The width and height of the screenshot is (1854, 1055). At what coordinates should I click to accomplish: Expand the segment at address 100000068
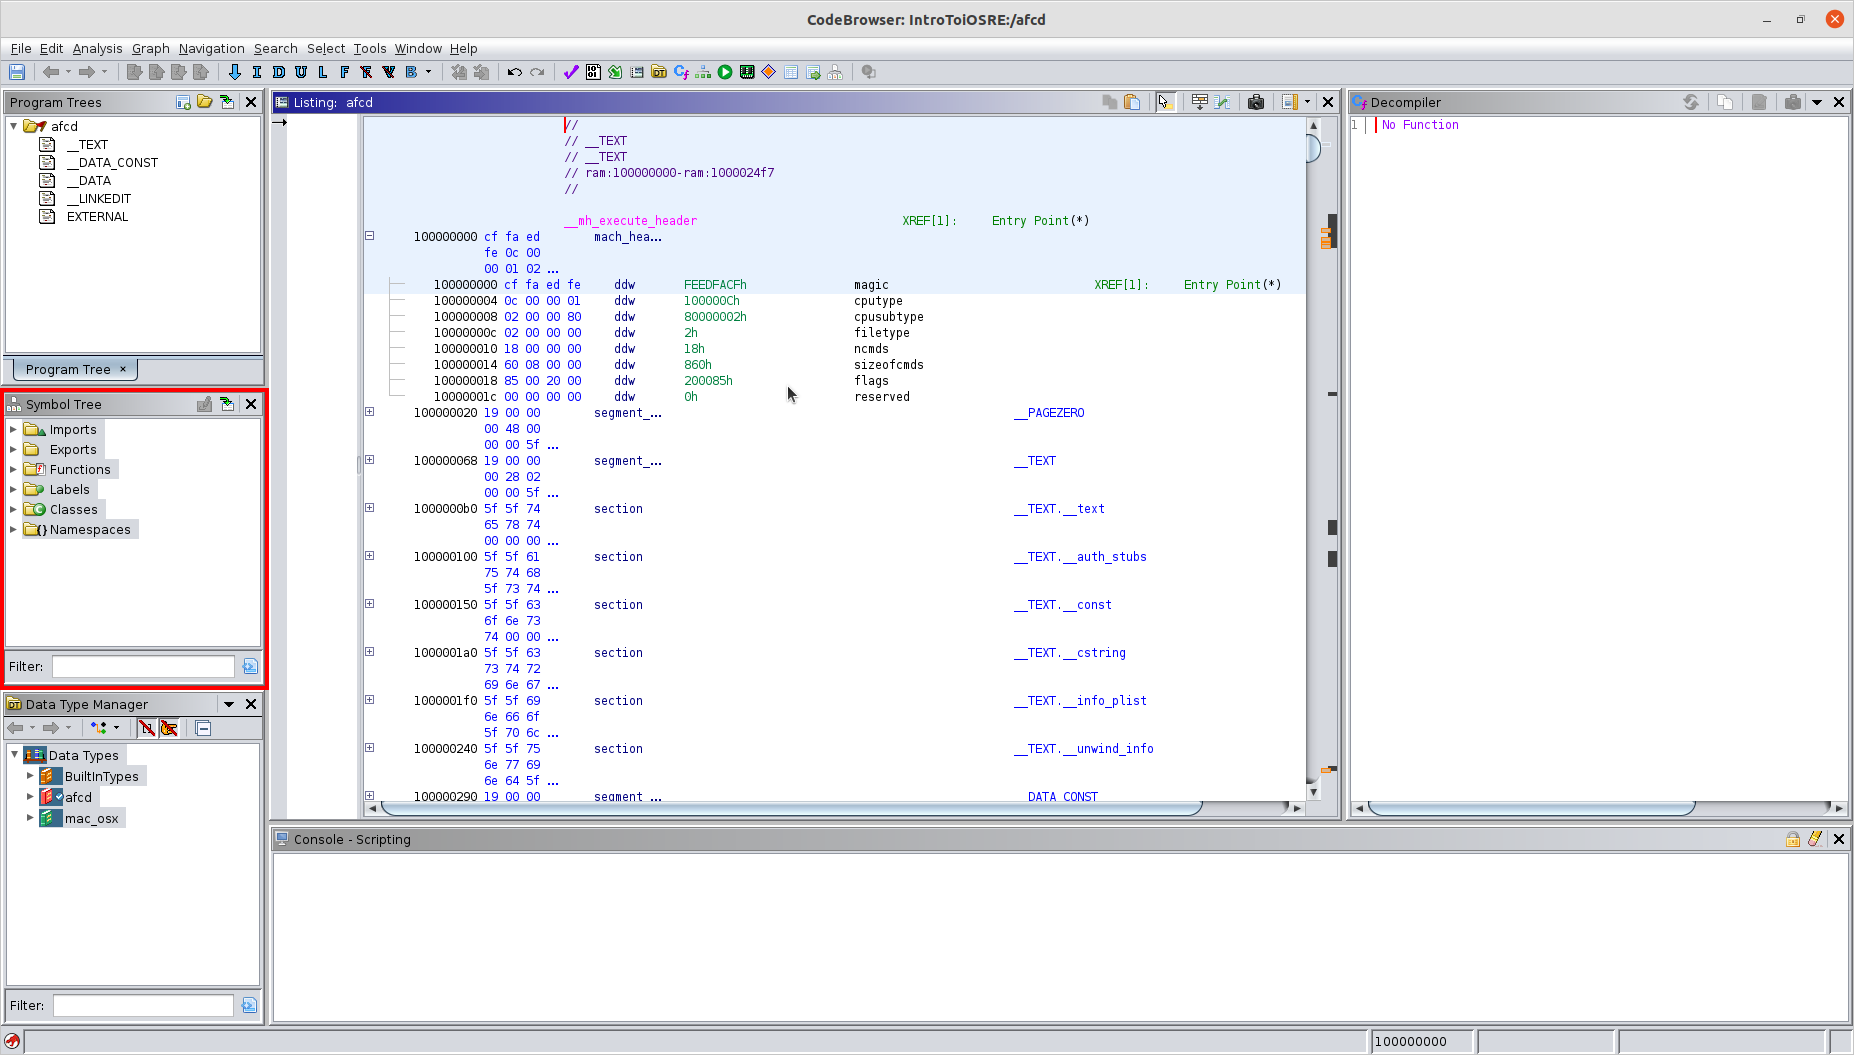[369, 460]
